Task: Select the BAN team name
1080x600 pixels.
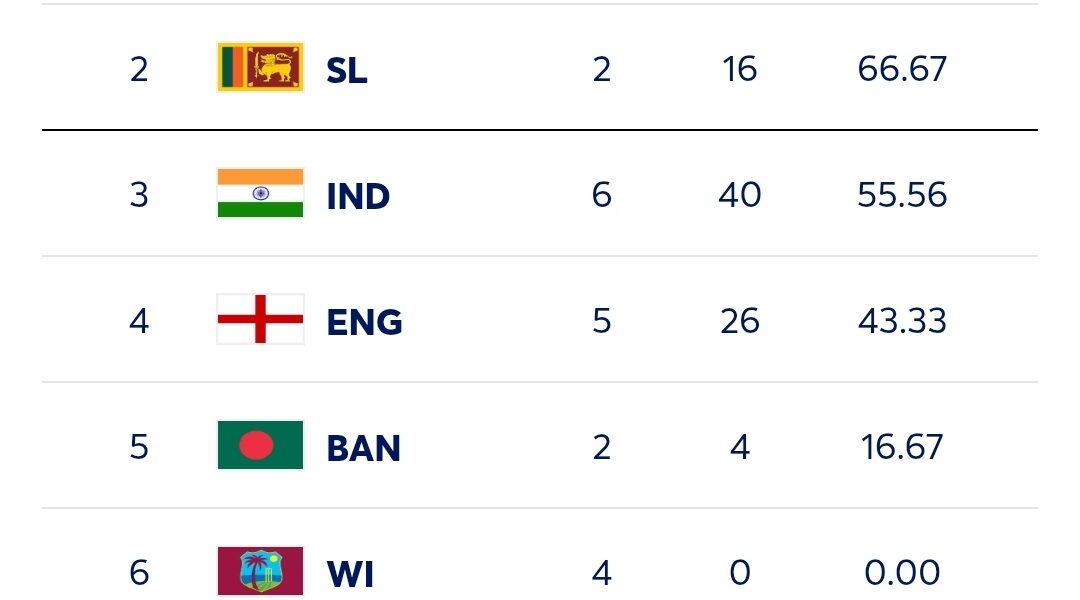Action: tap(363, 448)
